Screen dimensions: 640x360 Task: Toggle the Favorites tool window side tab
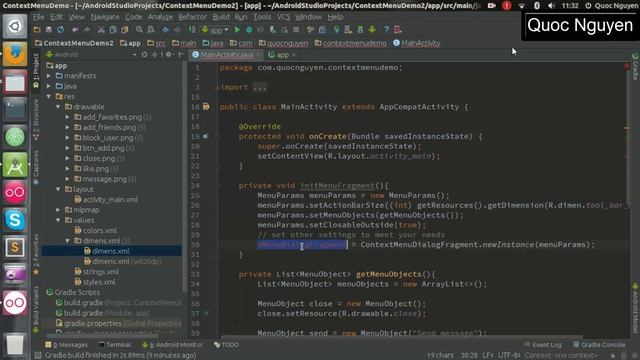tap(36, 255)
